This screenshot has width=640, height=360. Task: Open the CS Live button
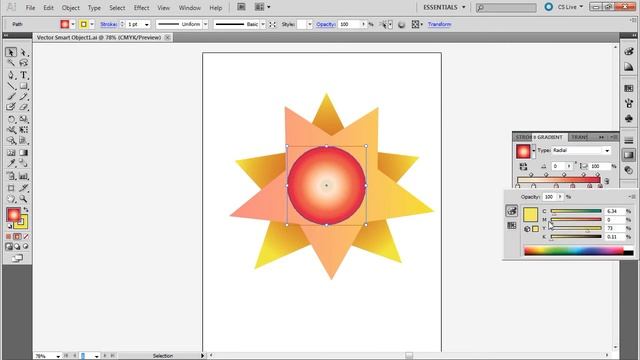click(564, 7)
